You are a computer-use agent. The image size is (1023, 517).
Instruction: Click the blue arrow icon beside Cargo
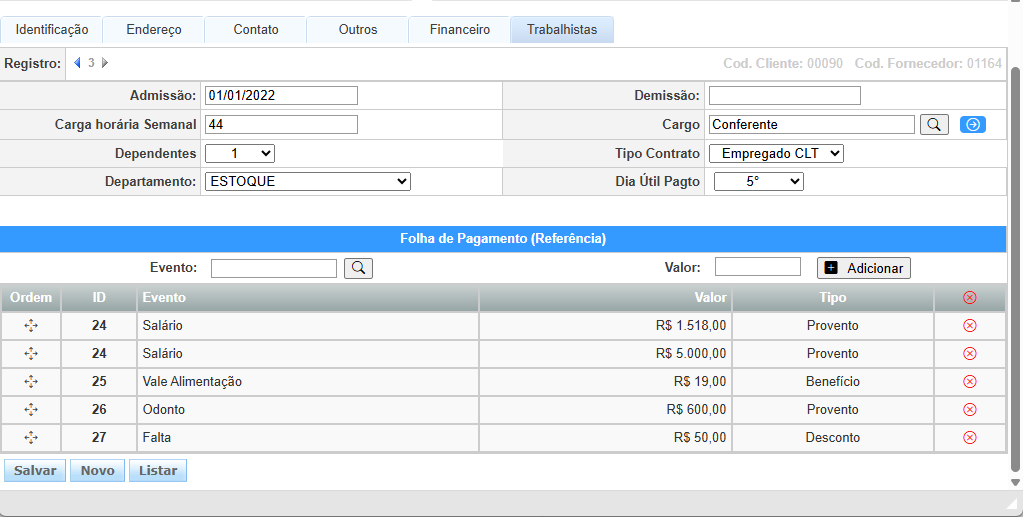tap(972, 125)
